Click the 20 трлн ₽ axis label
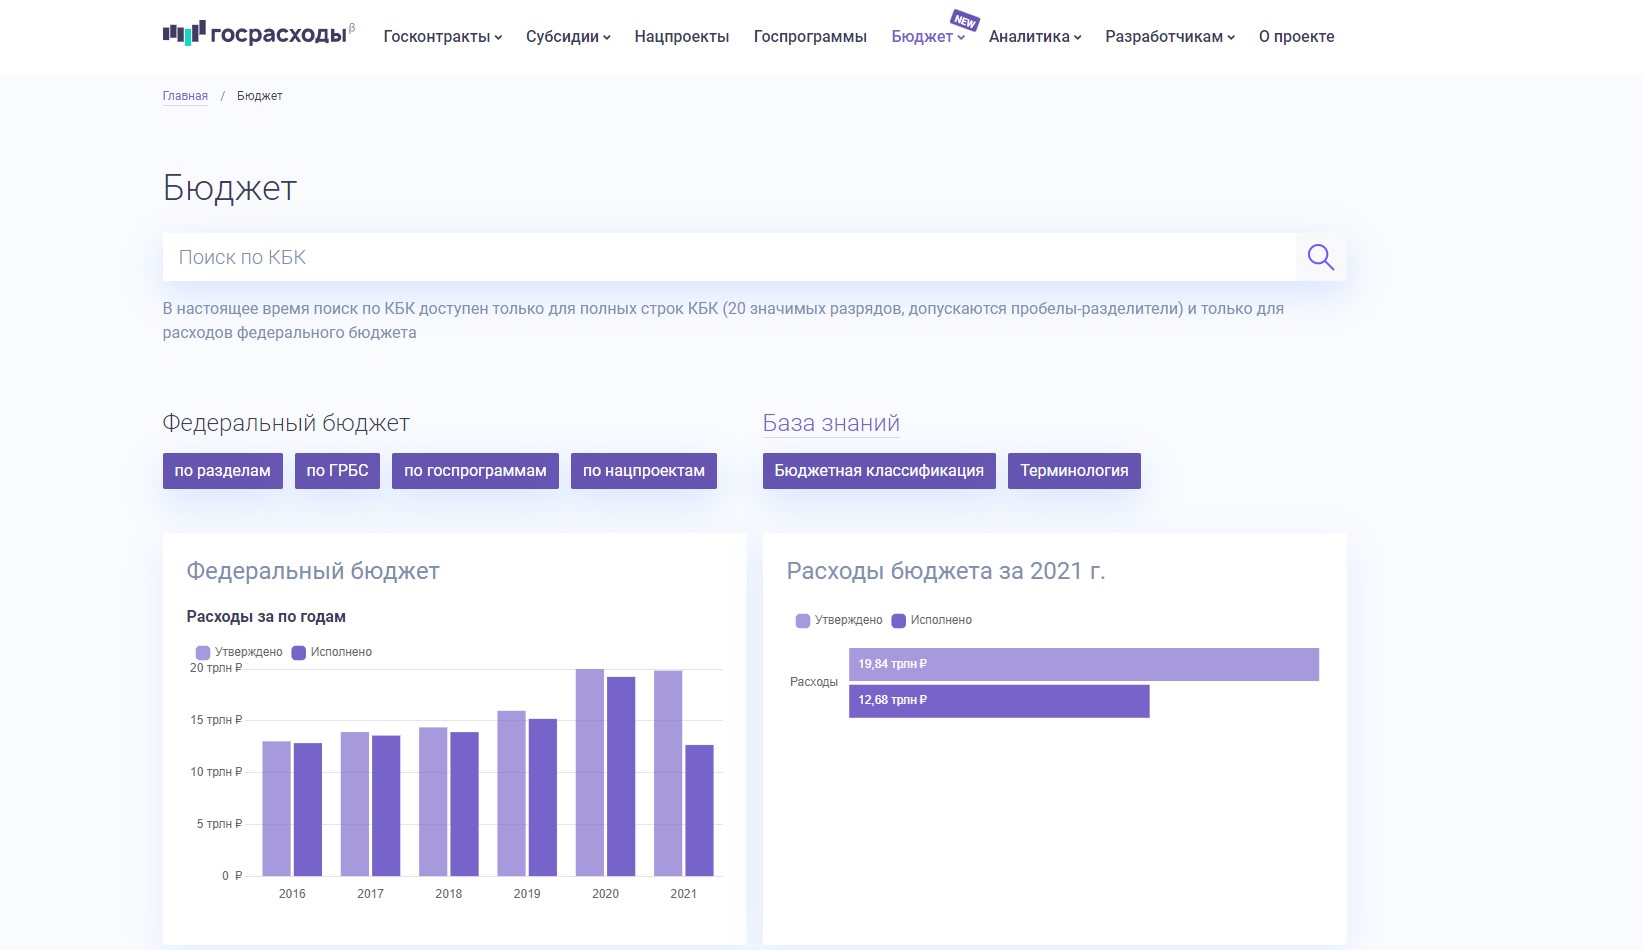This screenshot has width=1643, height=950. (x=216, y=668)
